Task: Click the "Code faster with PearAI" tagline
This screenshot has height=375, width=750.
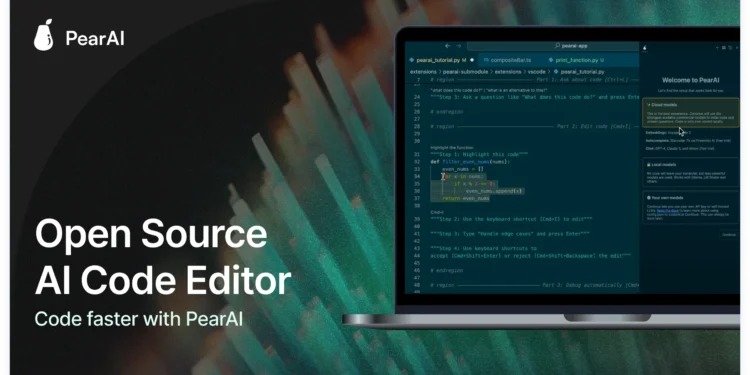Action: coord(139,319)
